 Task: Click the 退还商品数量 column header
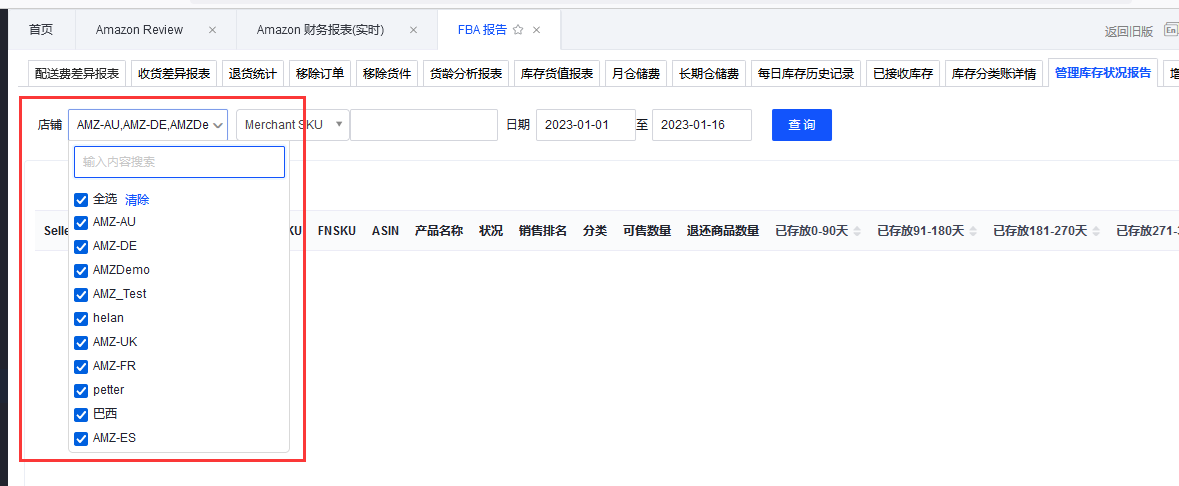pyautogui.click(x=723, y=231)
